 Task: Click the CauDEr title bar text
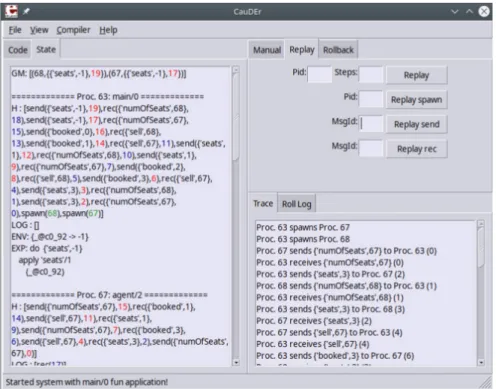click(247, 12)
